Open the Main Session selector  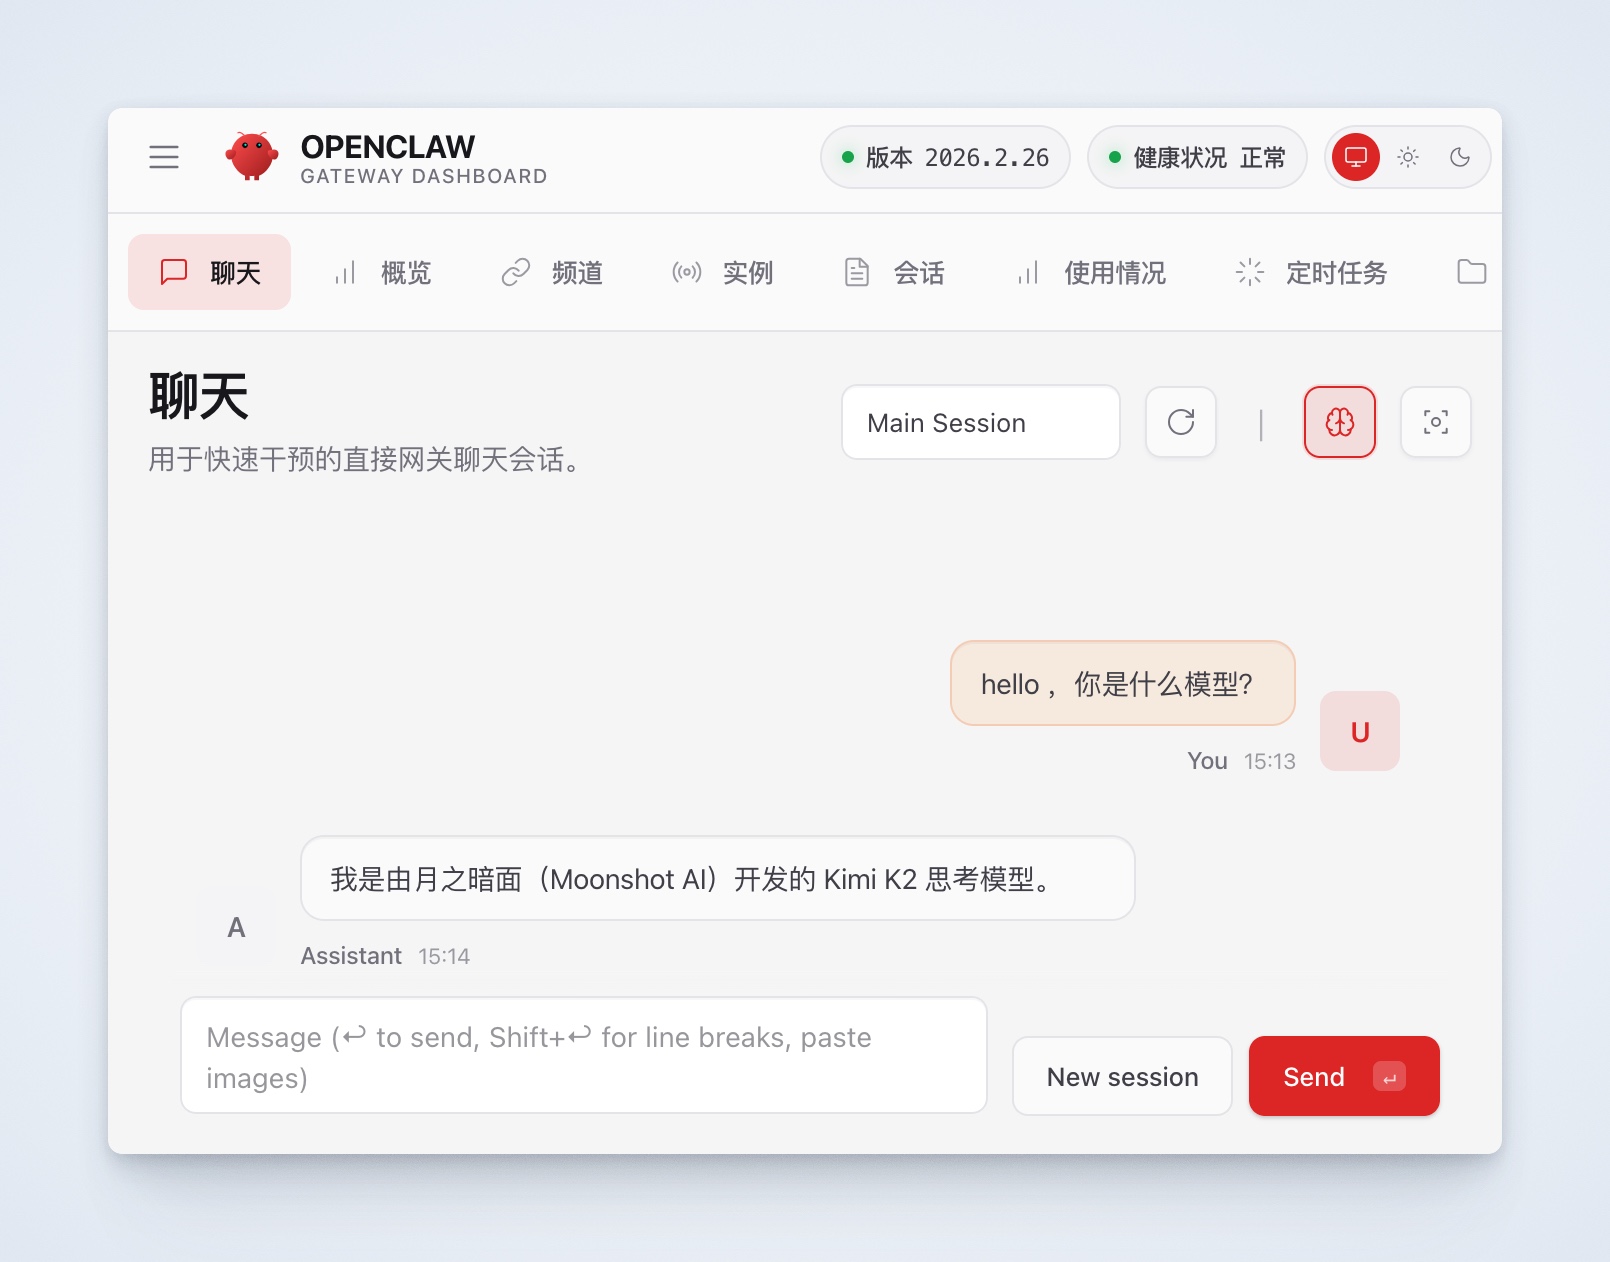click(x=980, y=423)
